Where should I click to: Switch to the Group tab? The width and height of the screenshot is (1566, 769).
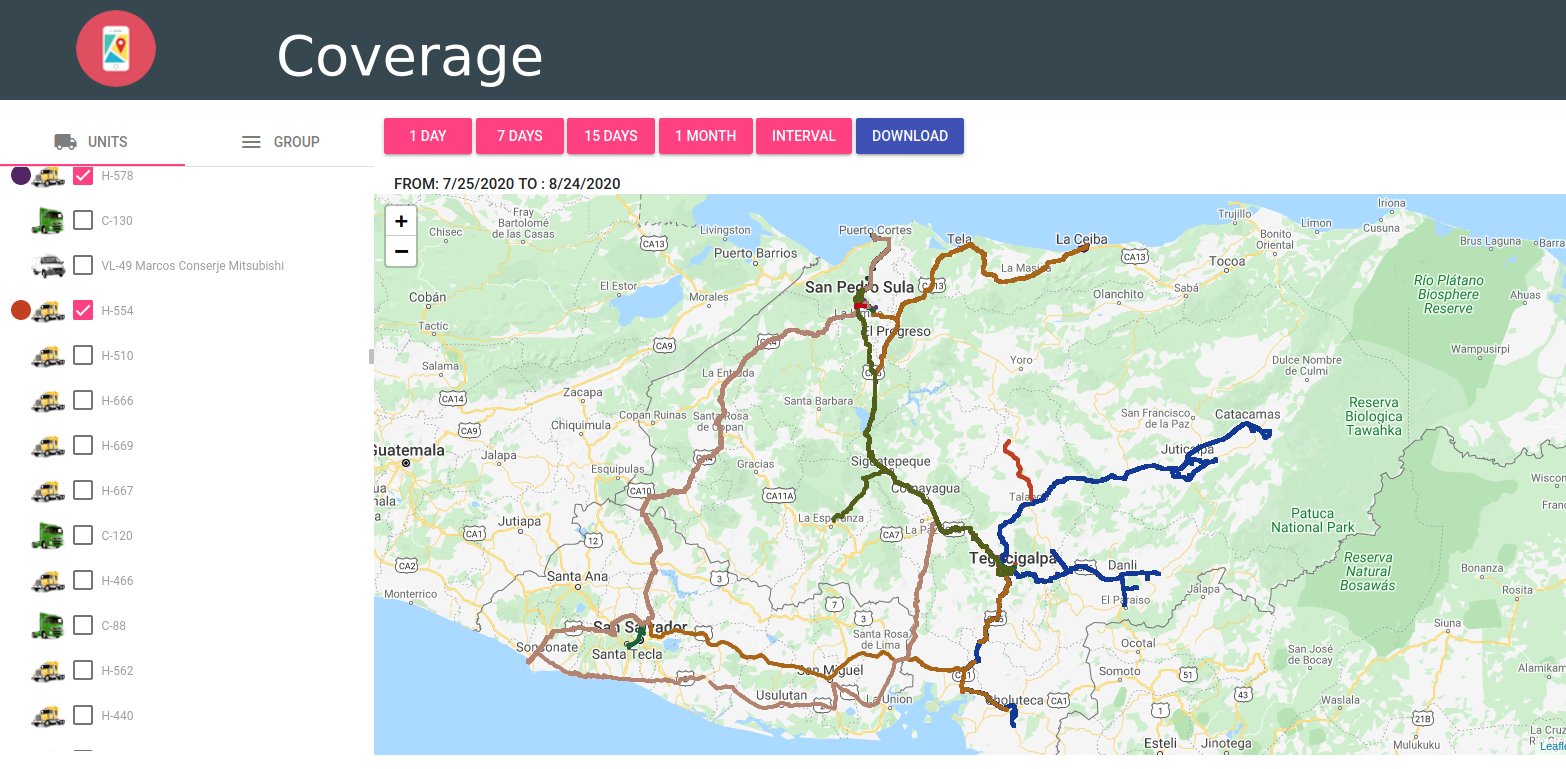click(x=280, y=142)
